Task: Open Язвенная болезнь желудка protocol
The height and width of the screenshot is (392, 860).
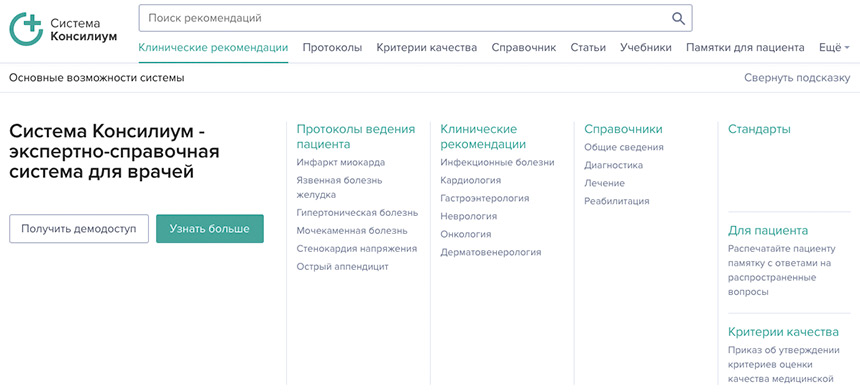Action: click(339, 188)
